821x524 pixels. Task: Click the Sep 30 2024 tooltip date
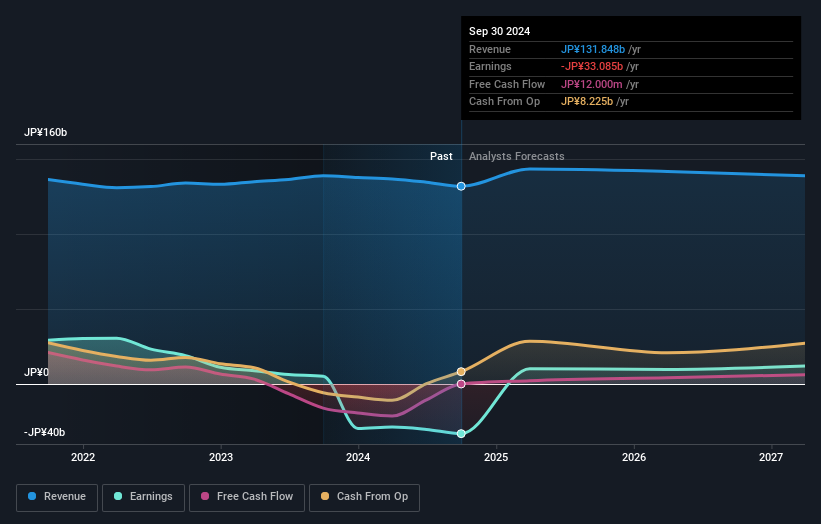coord(500,31)
